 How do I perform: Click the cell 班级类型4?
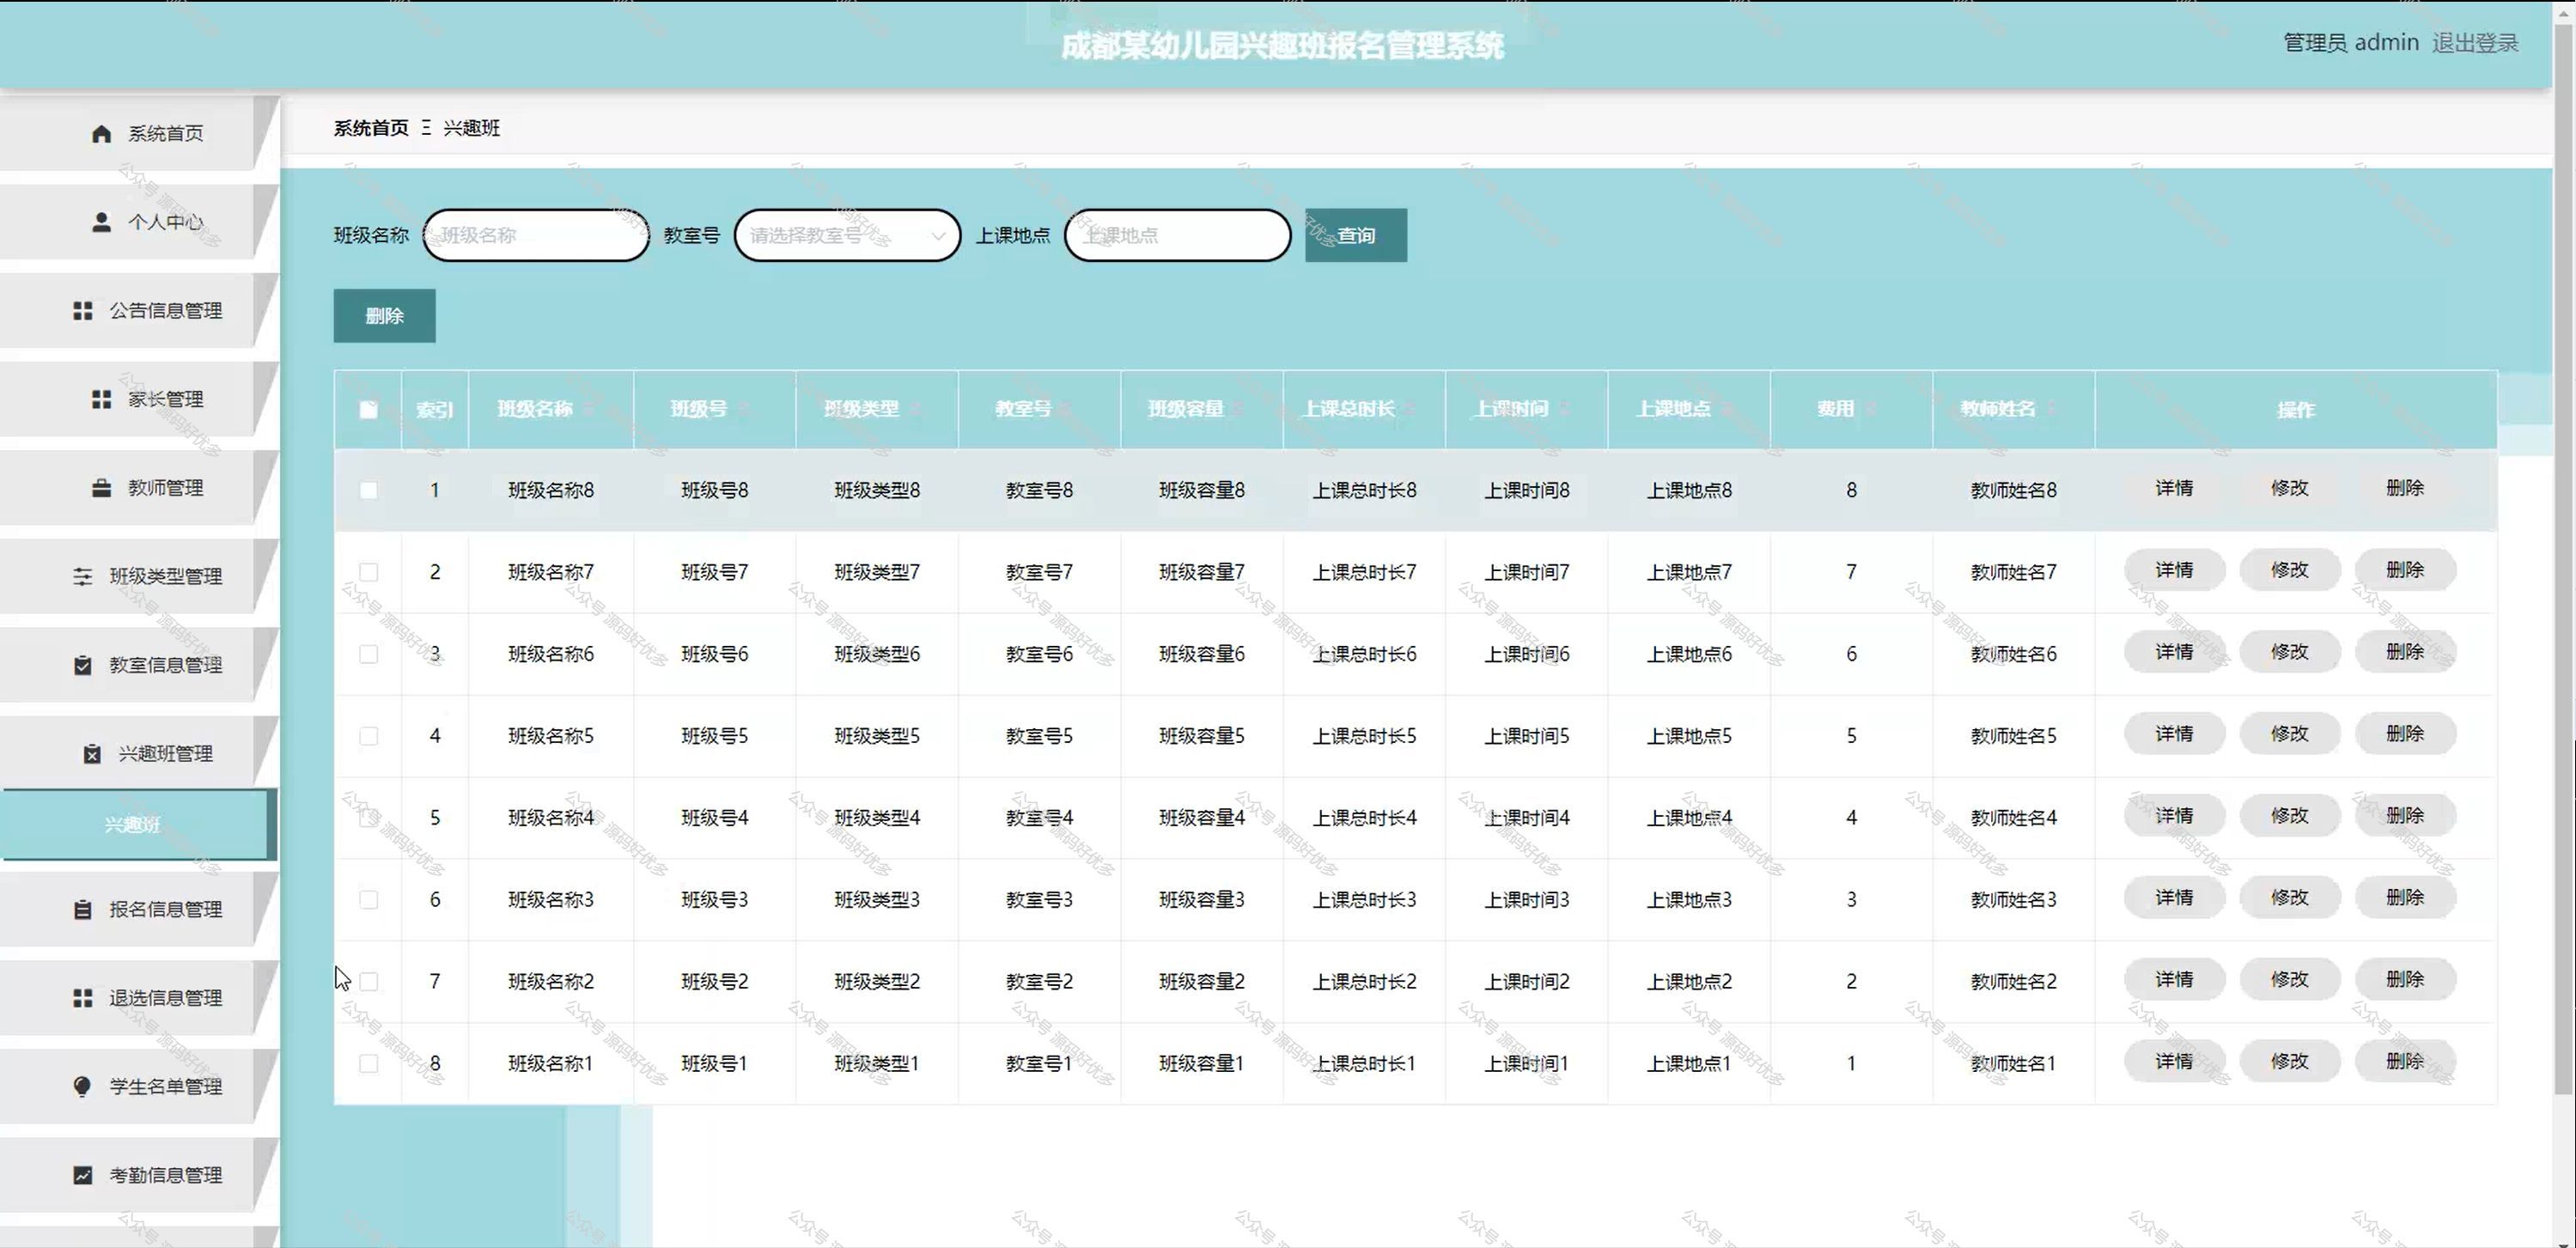pyautogui.click(x=877, y=818)
